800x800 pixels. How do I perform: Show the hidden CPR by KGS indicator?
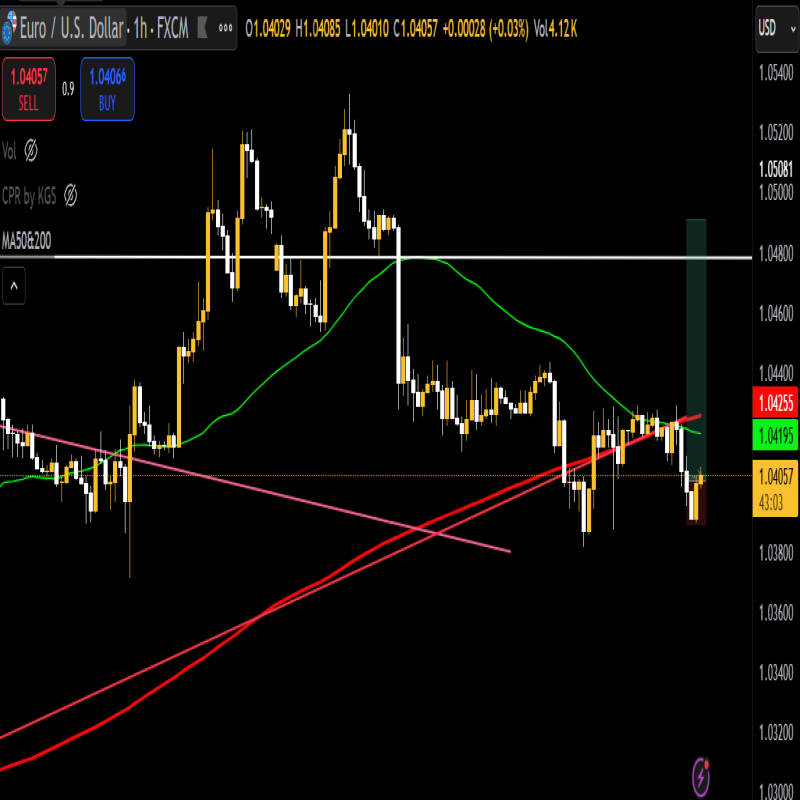click(71, 196)
